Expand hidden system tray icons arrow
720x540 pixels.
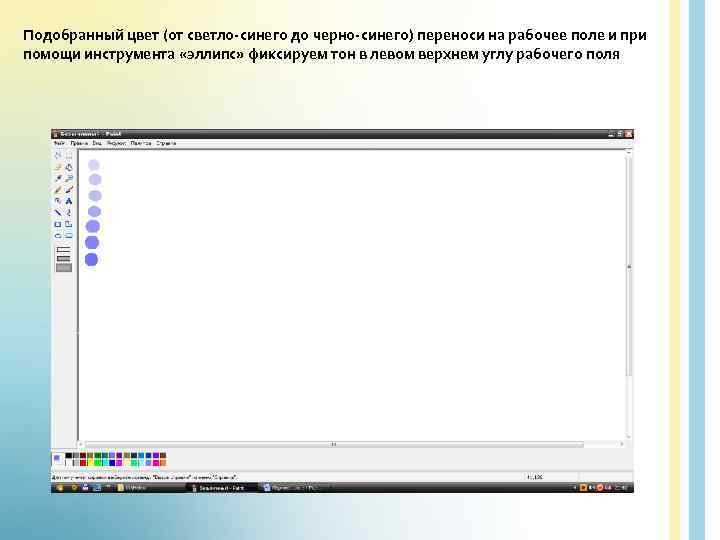tap(575, 488)
